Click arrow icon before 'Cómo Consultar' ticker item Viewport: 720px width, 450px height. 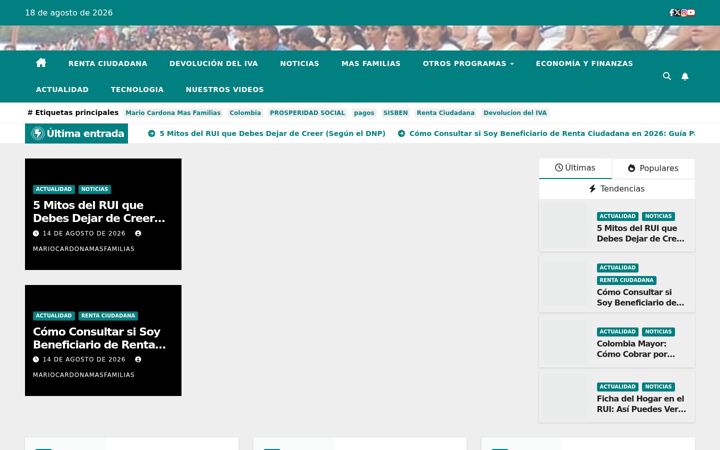point(401,134)
